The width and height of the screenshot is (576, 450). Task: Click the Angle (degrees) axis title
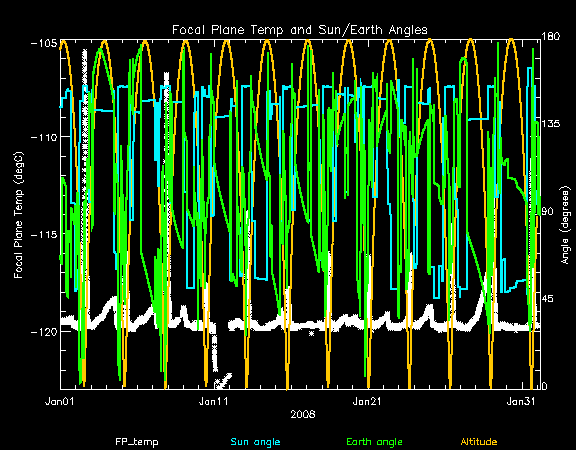566,225
